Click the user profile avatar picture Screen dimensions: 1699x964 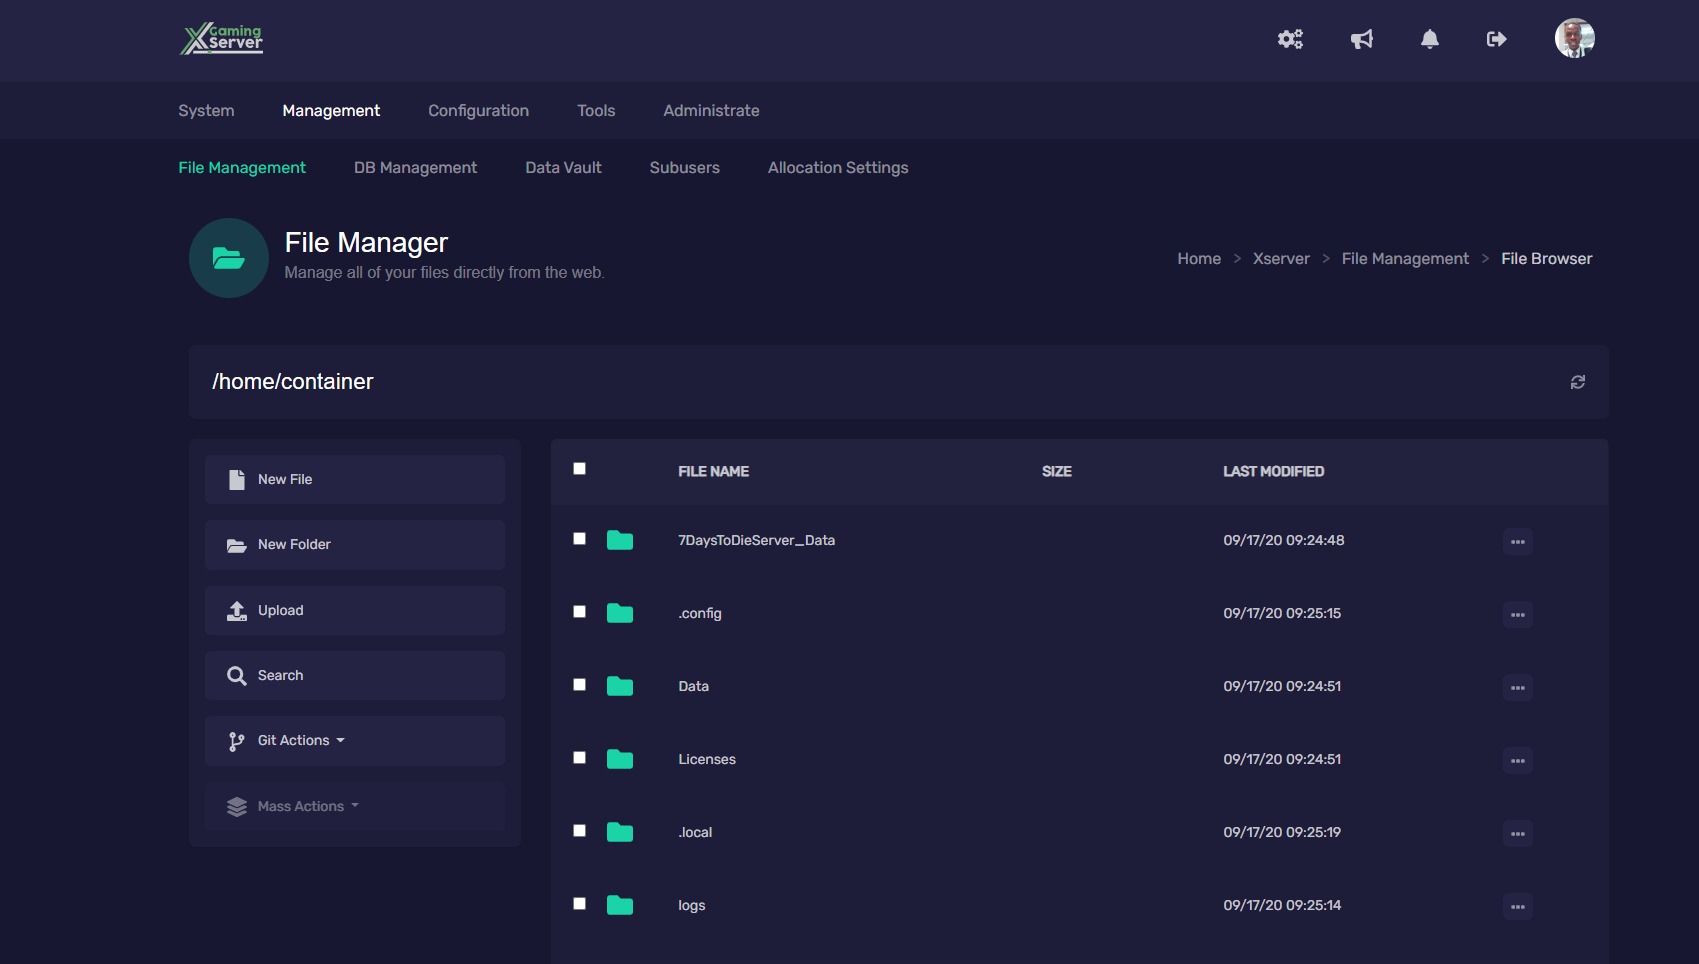1575,38
